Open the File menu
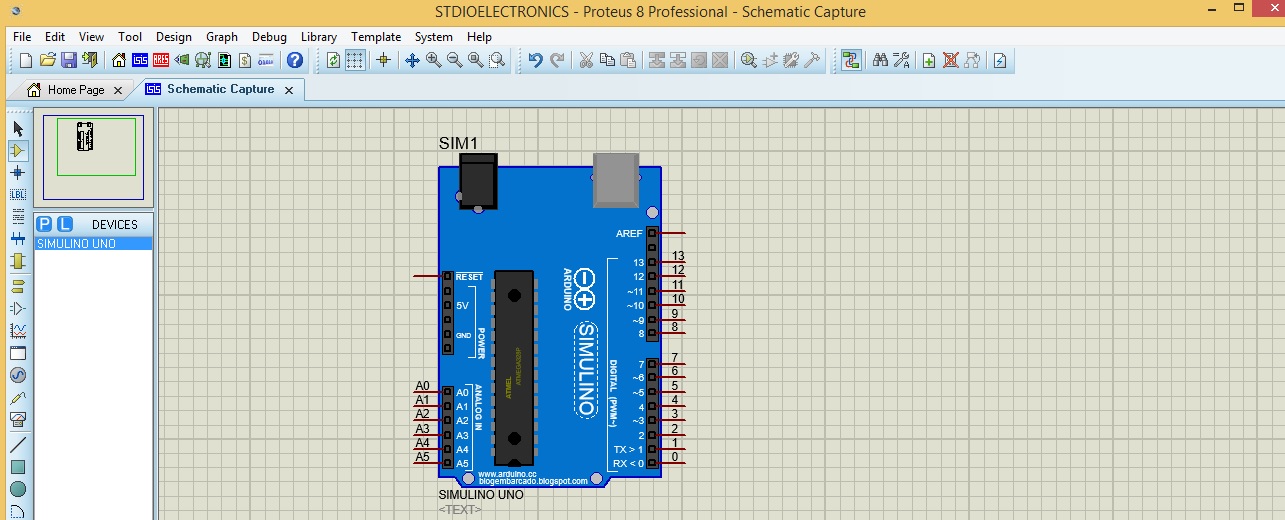Viewport: 1285px width, 520px height. [22, 37]
